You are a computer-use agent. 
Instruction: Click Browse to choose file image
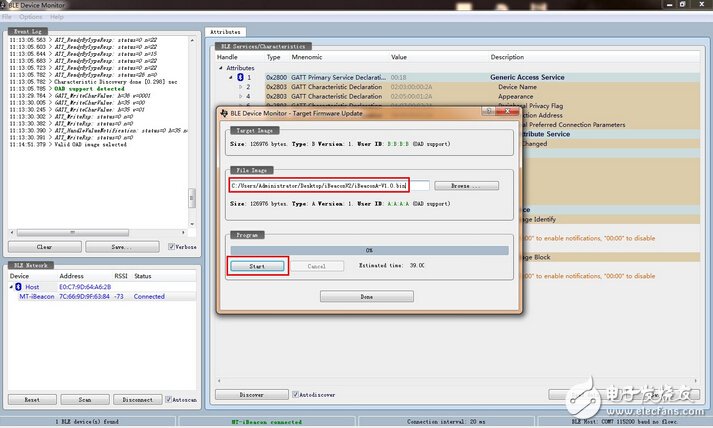coord(466,186)
